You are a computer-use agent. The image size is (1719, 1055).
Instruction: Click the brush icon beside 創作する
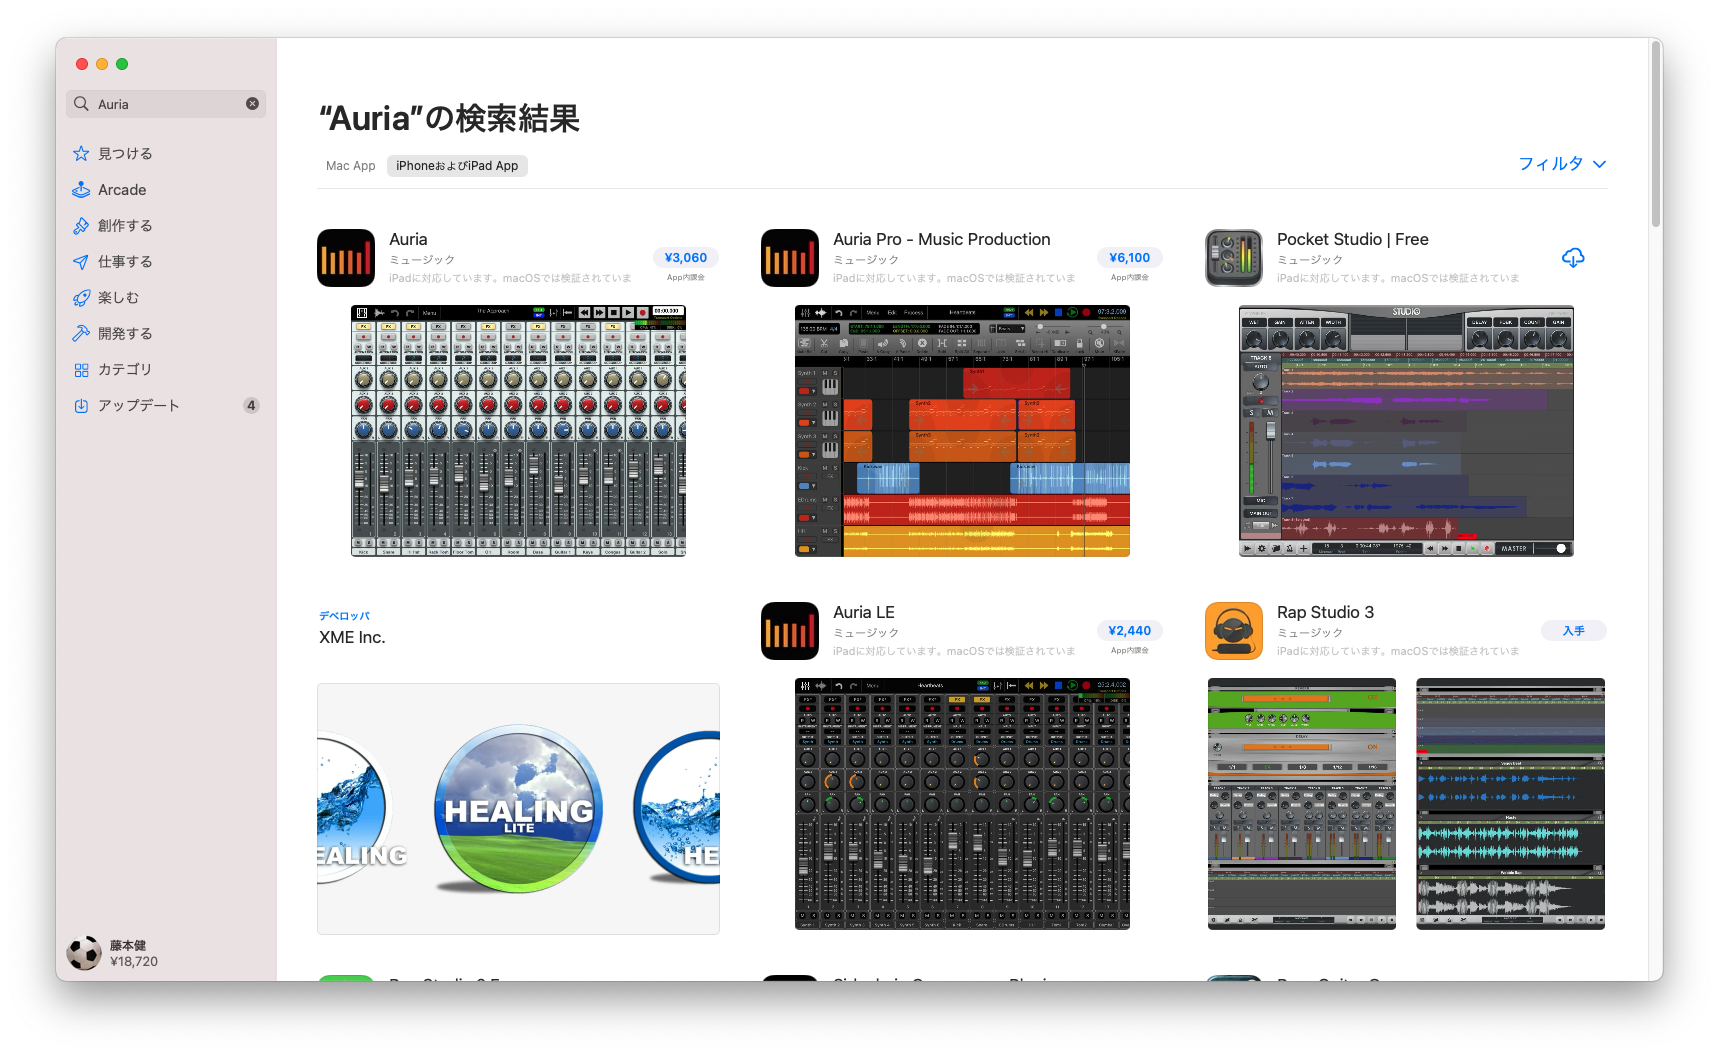[81, 225]
